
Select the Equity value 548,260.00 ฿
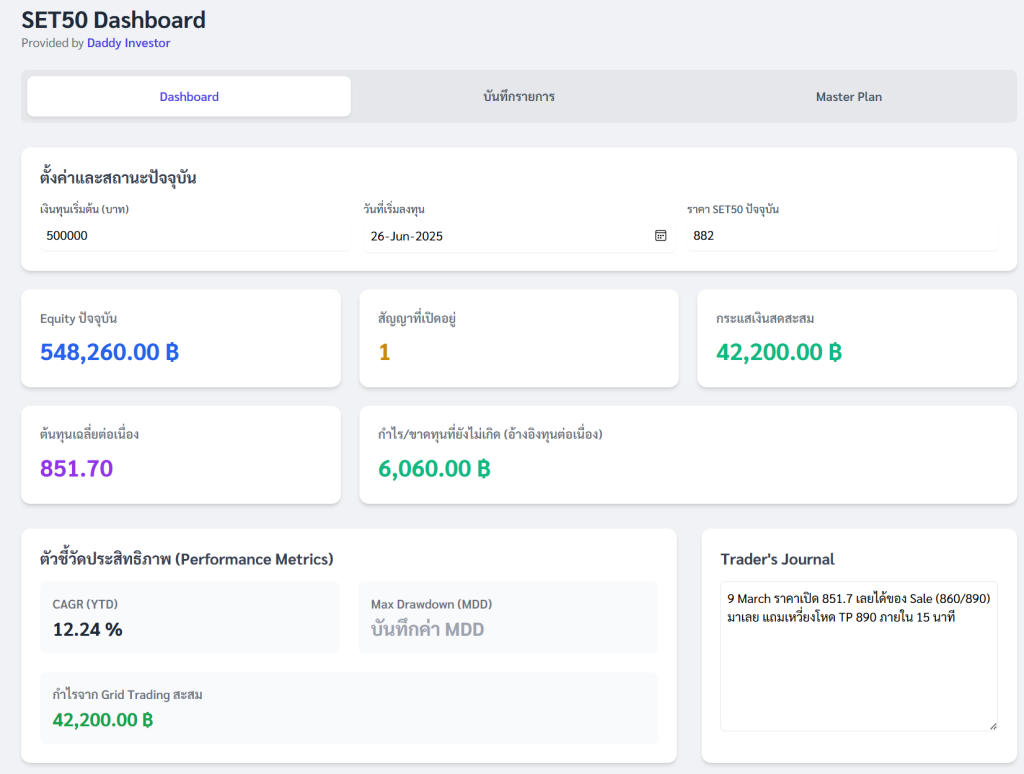(109, 352)
